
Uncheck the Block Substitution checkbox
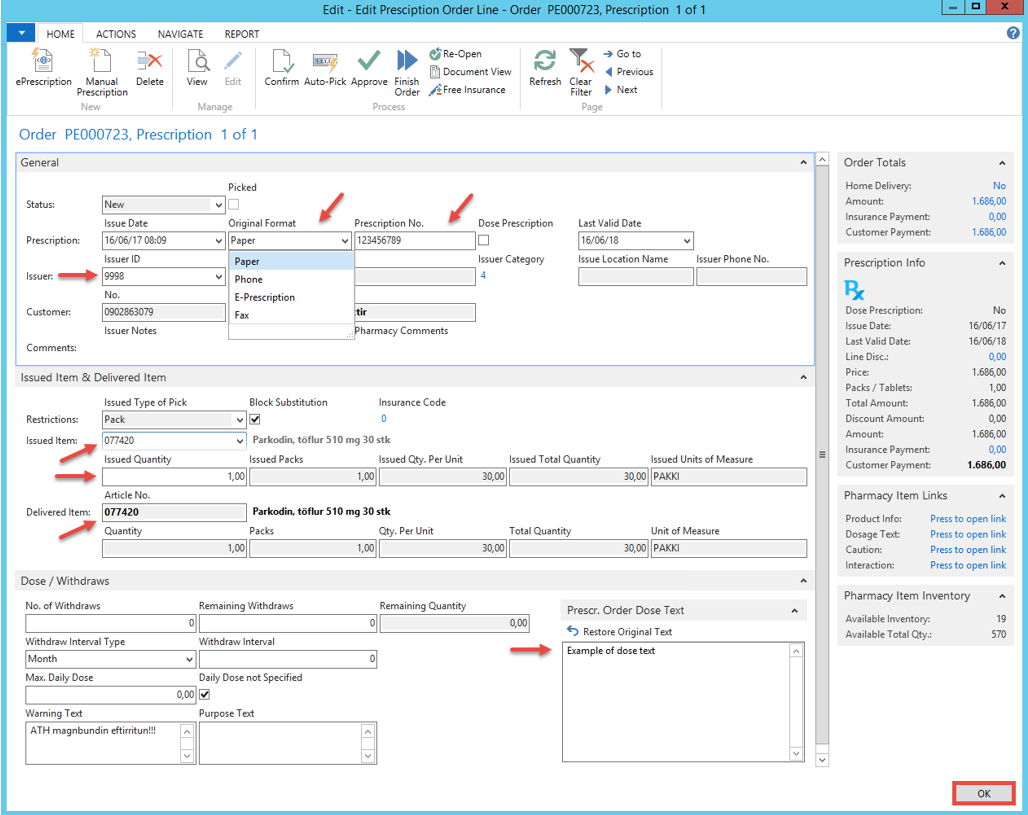click(x=255, y=420)
